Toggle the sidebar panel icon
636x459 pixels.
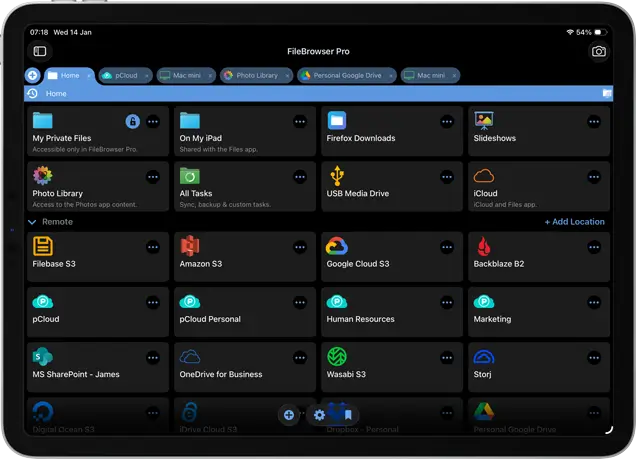click(x=40, y=51)
